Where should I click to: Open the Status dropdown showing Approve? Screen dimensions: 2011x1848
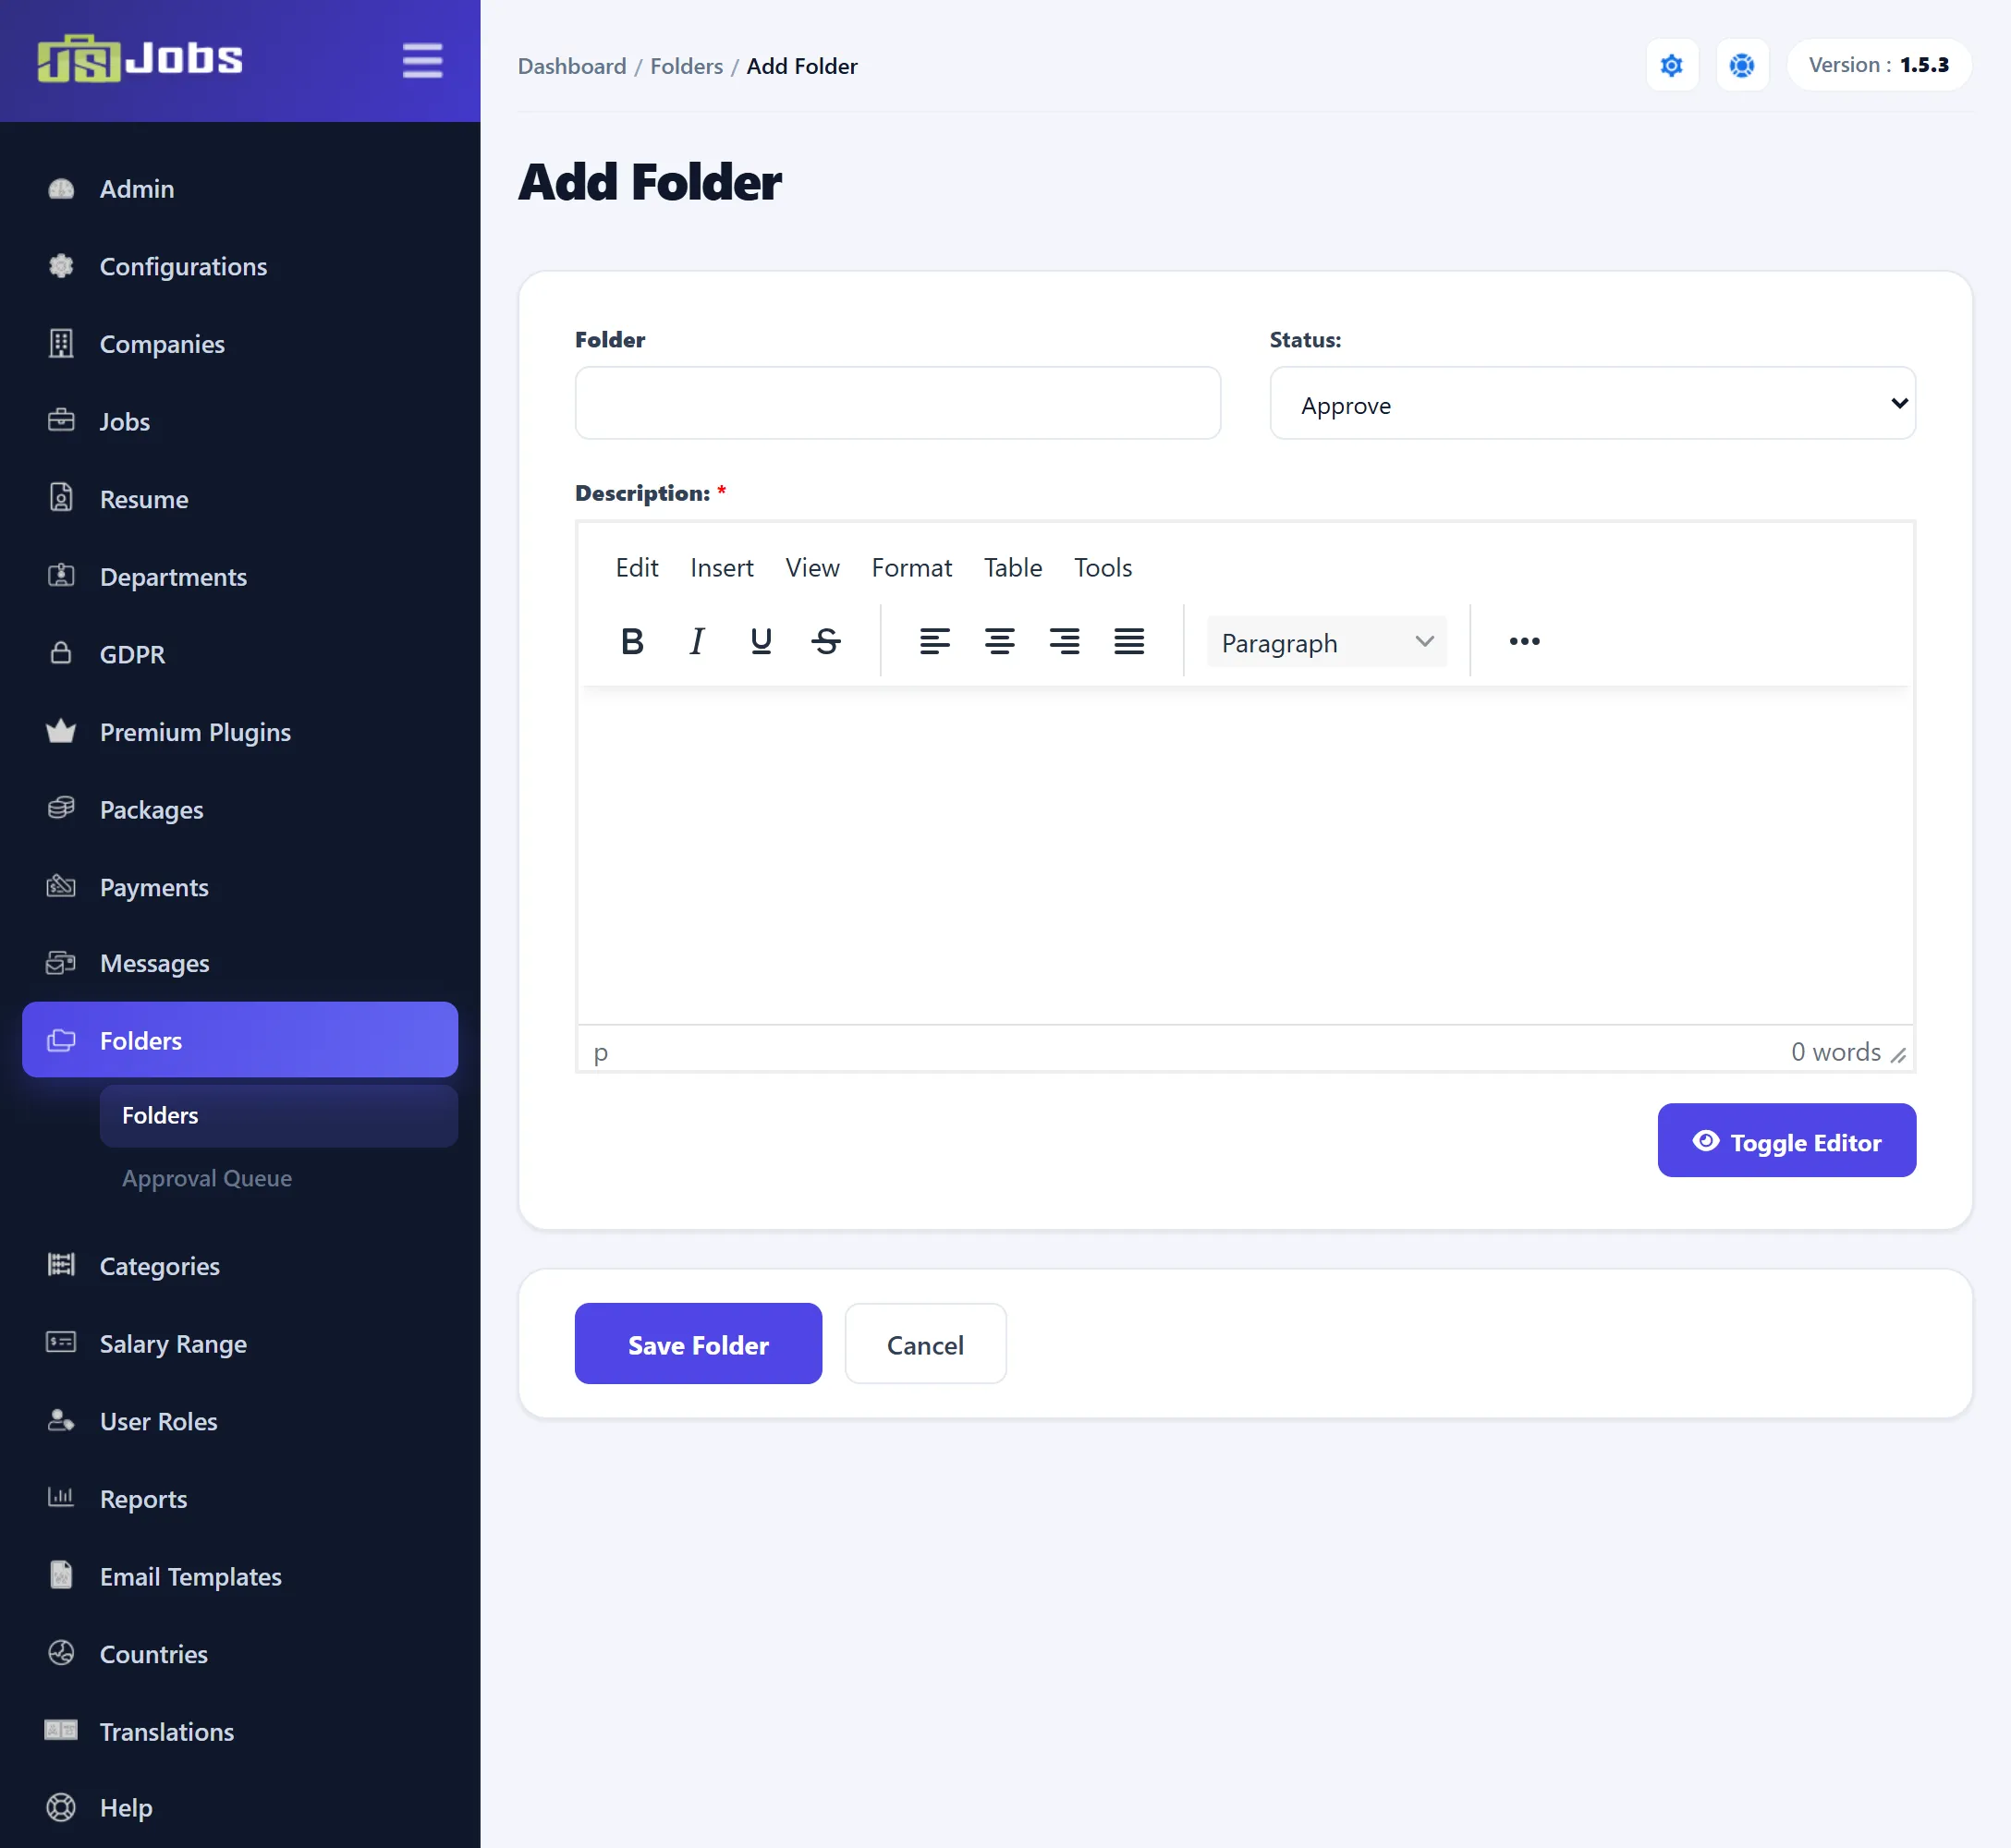[x=1592, y=403]
